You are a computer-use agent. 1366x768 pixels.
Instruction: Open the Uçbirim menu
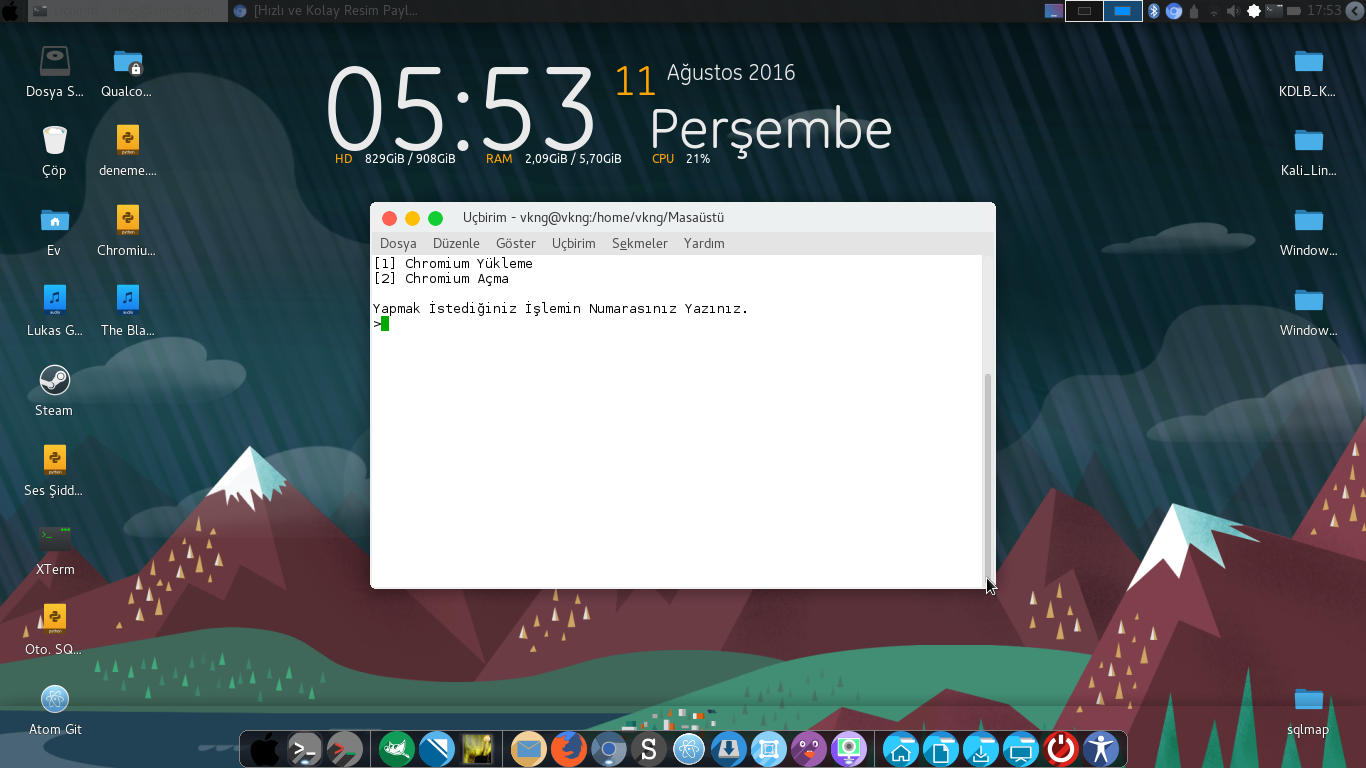click(x=574, y=243)
